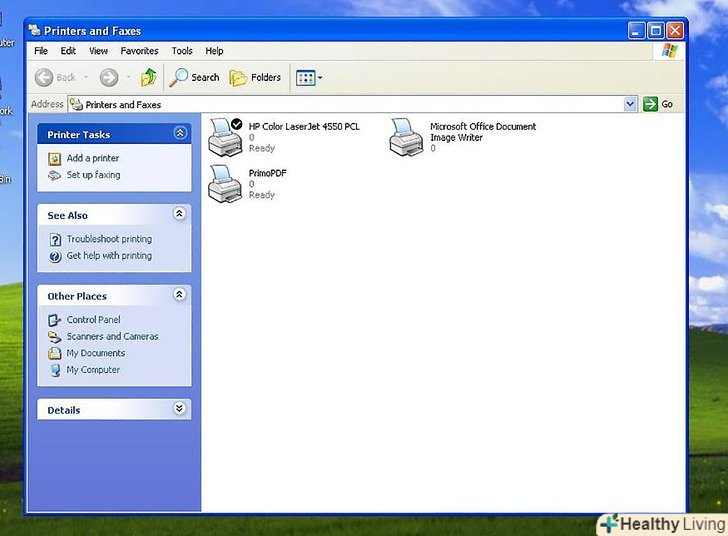Click Microsoft Office Document Image Writer name

[x=483, y=132]
